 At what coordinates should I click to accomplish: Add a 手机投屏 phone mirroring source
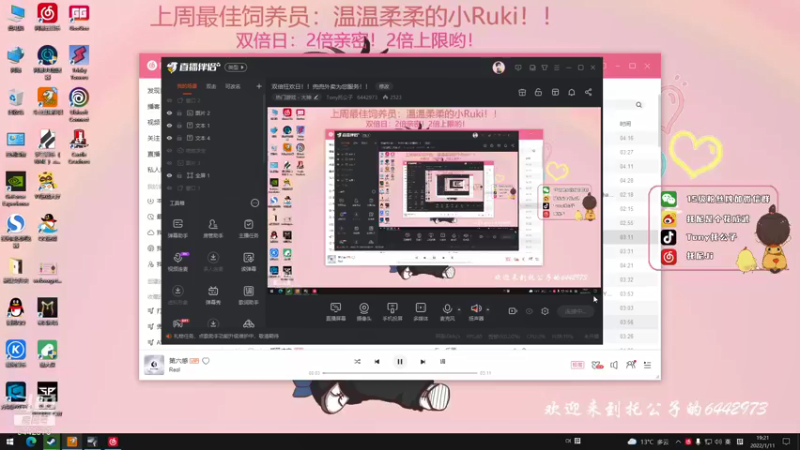pyautogui.click(x=392, y=311)
